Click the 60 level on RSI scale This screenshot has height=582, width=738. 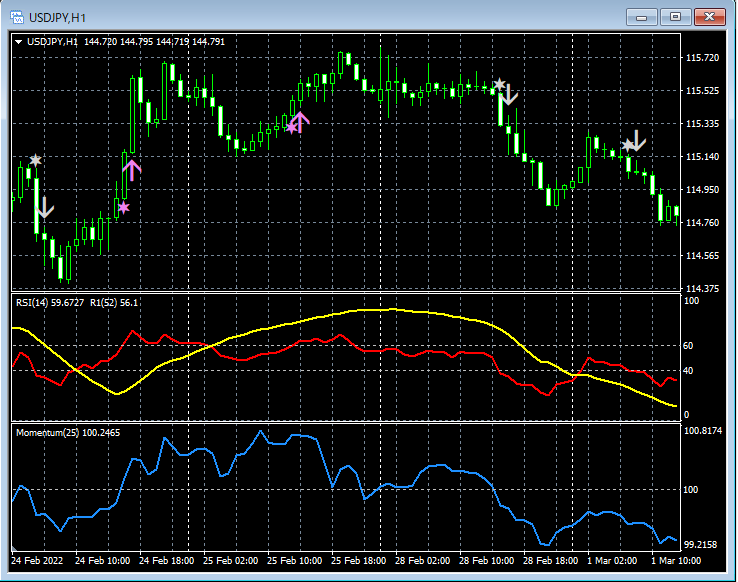pyautogui.click(x=687, y=346)
